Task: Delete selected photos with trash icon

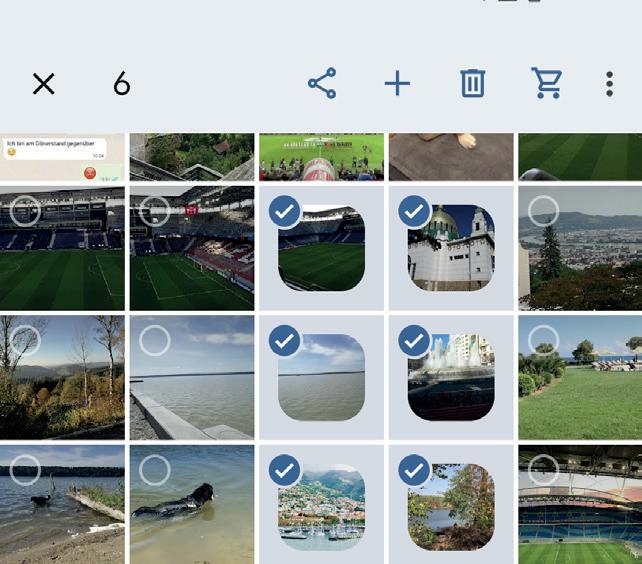Action: click(473, 84)
